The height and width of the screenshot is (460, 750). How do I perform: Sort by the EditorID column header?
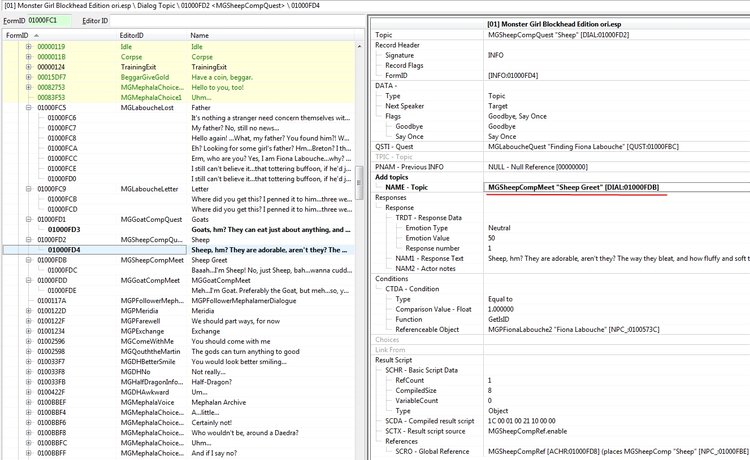(x=152, y=35)
